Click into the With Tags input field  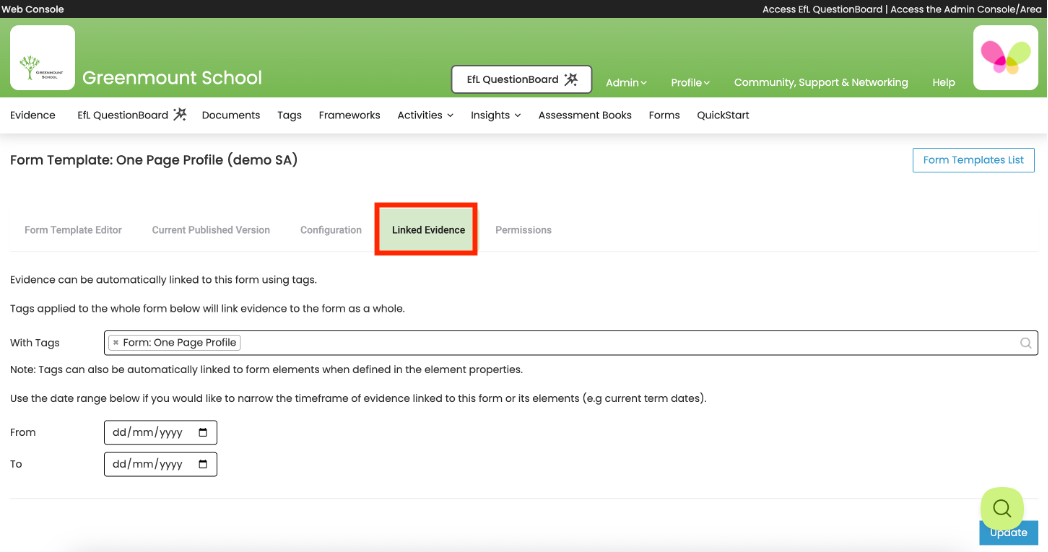tap(571, 343)
